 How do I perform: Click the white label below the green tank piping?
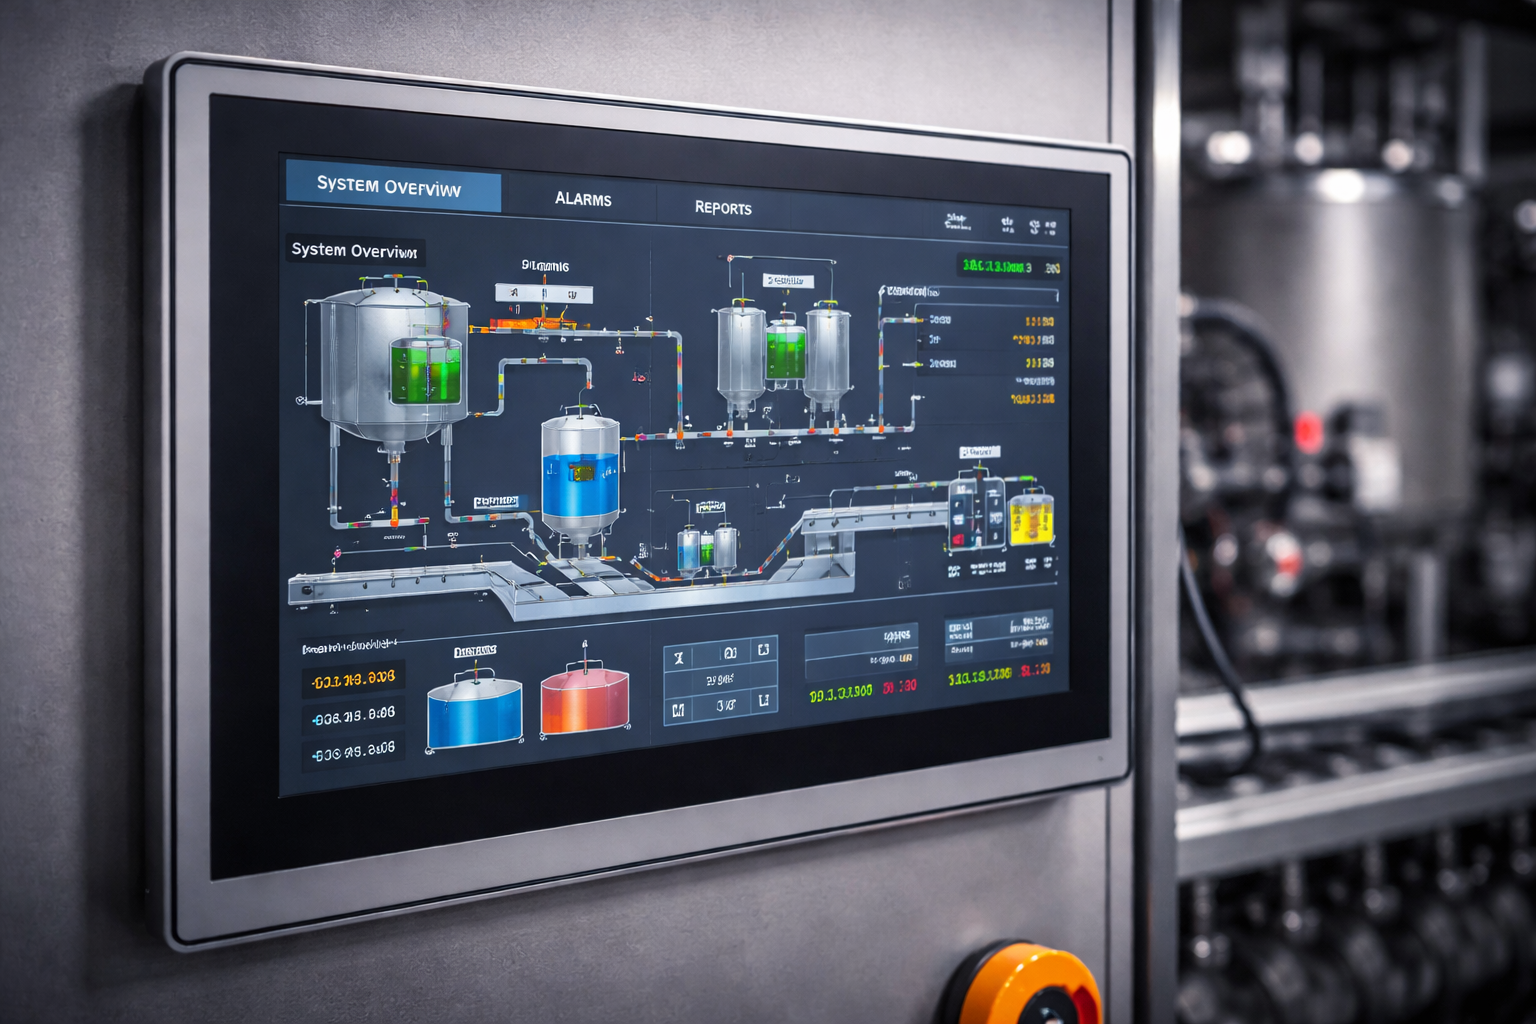497,502
